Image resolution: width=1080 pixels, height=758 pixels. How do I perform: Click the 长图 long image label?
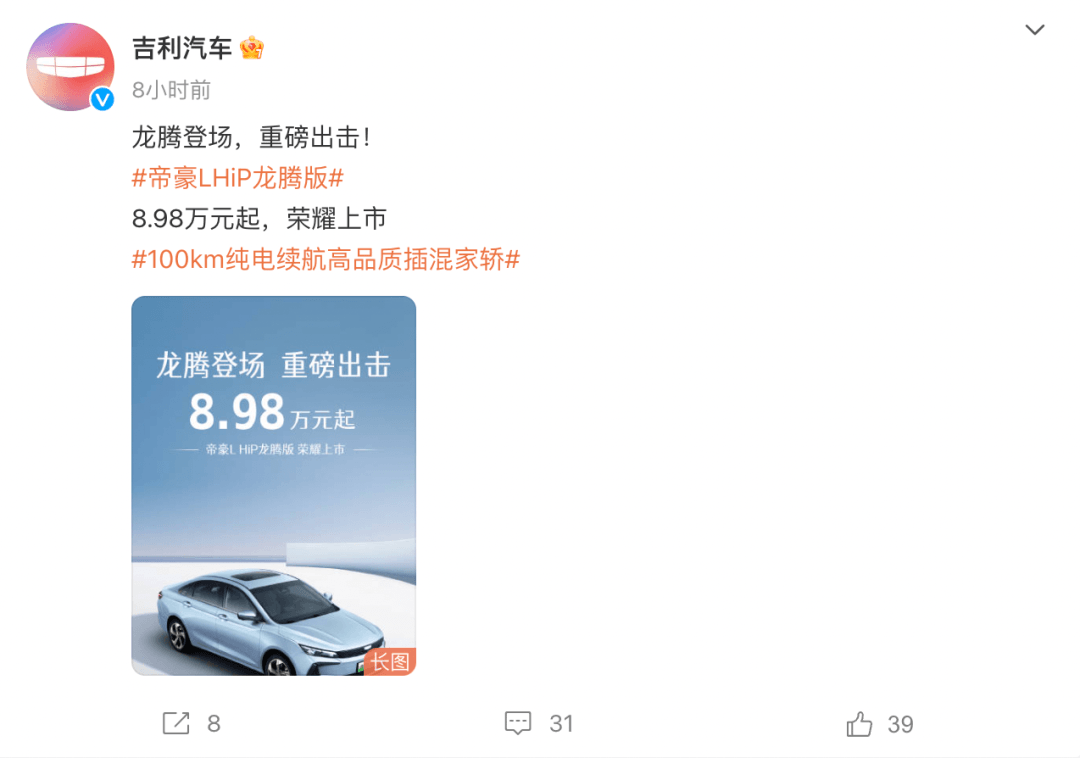click(x=390, y=662)
